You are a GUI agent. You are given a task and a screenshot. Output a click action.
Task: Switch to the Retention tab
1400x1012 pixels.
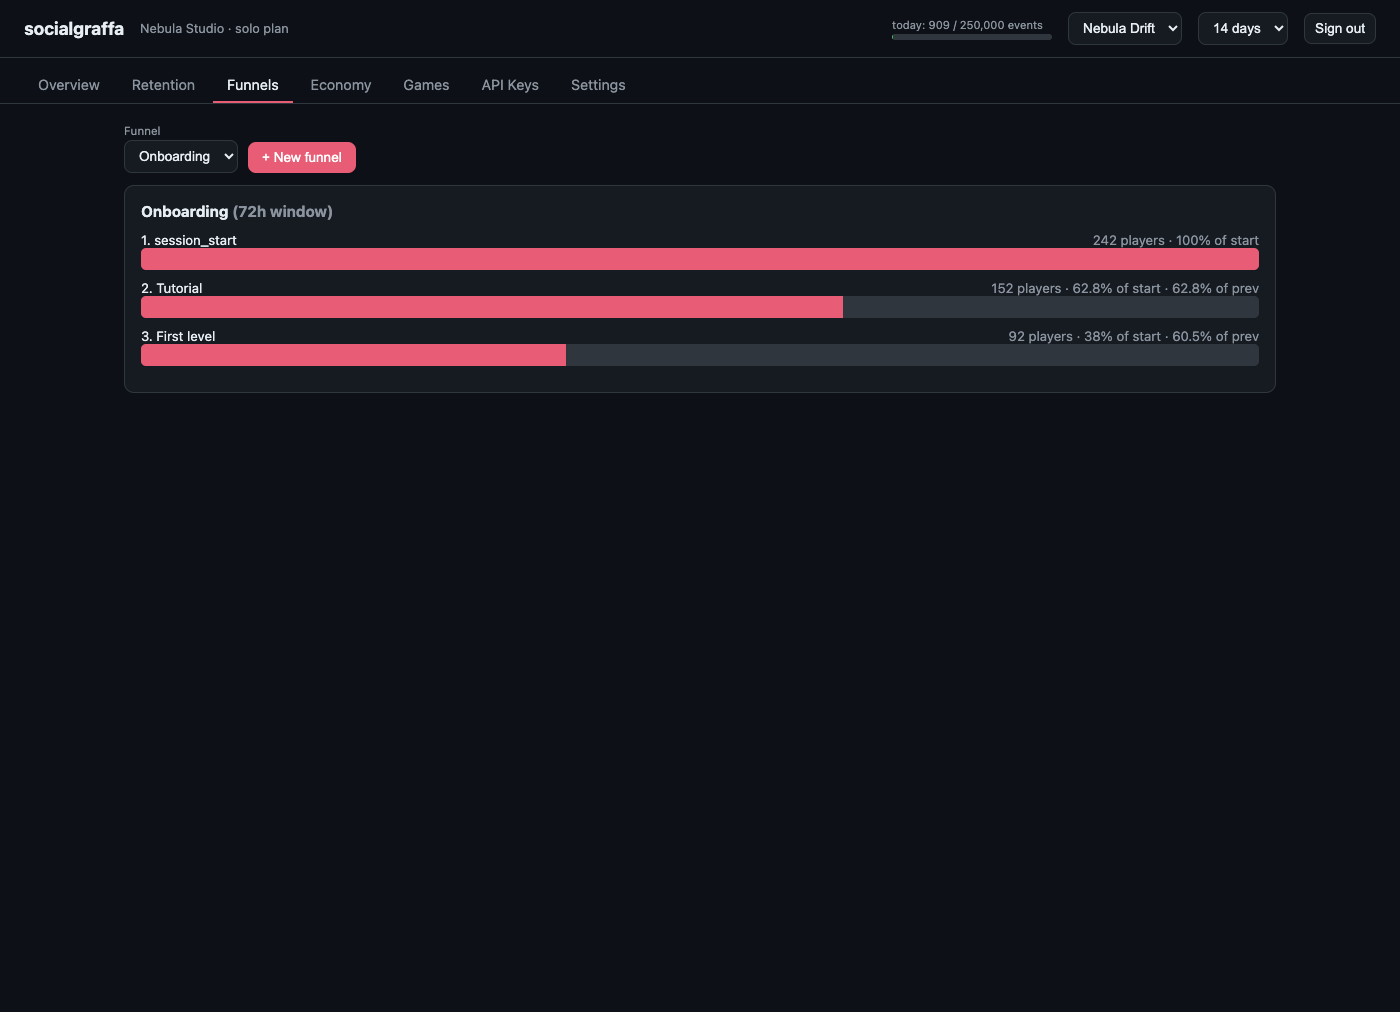pyautogui.click(x=163, y=85)
